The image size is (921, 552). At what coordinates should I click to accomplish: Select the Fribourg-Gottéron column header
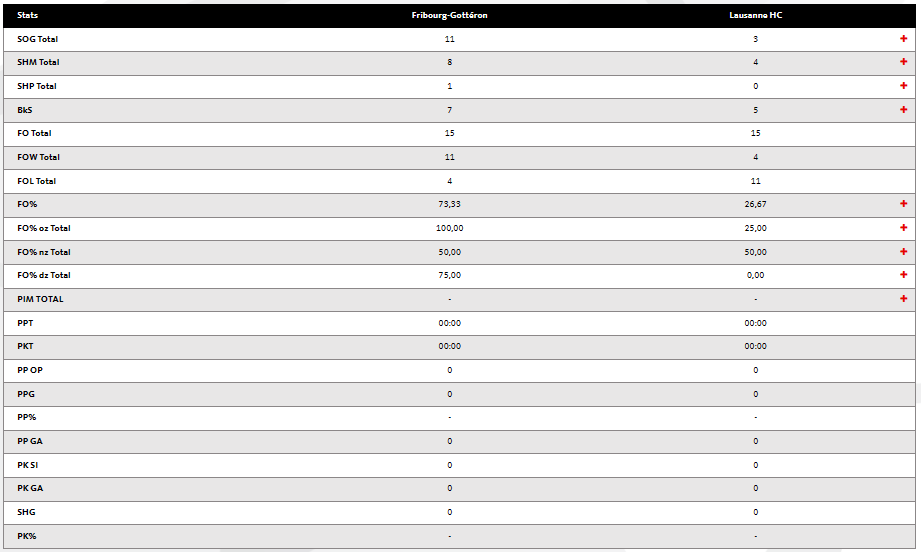pos(449,15)
